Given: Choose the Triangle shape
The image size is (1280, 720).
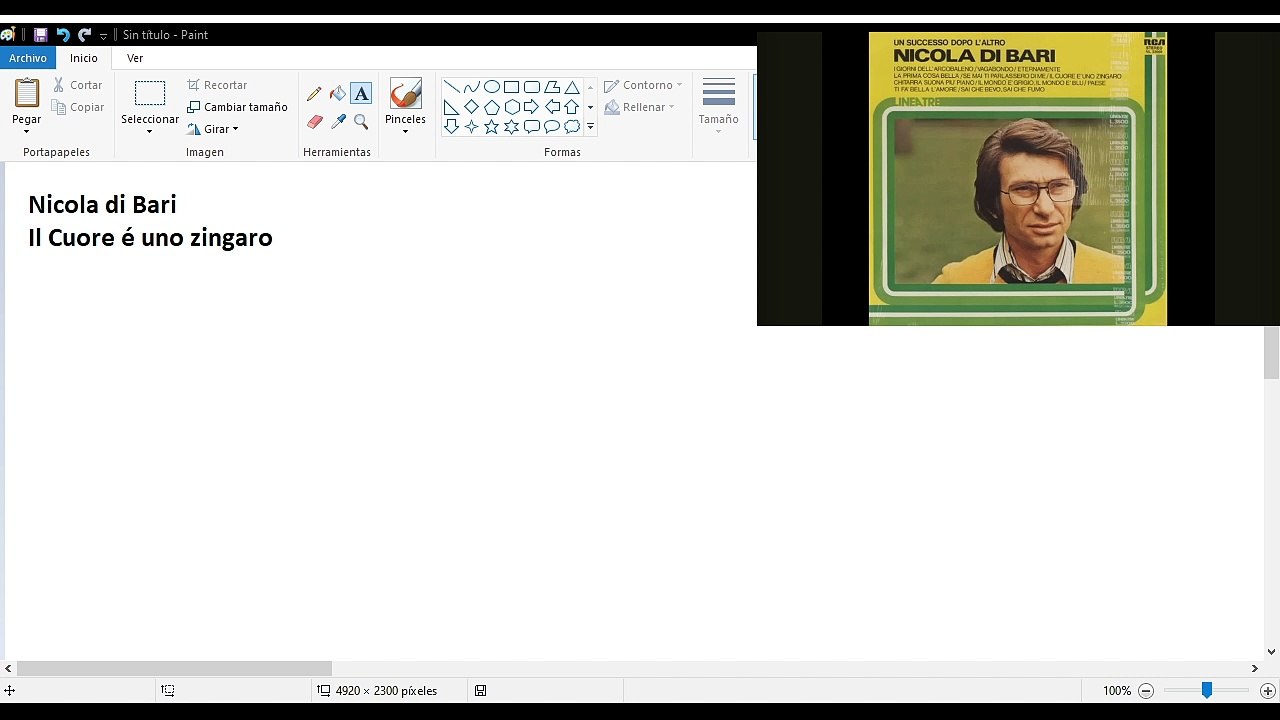Looking at the screenshot, I should click(572, 87).
